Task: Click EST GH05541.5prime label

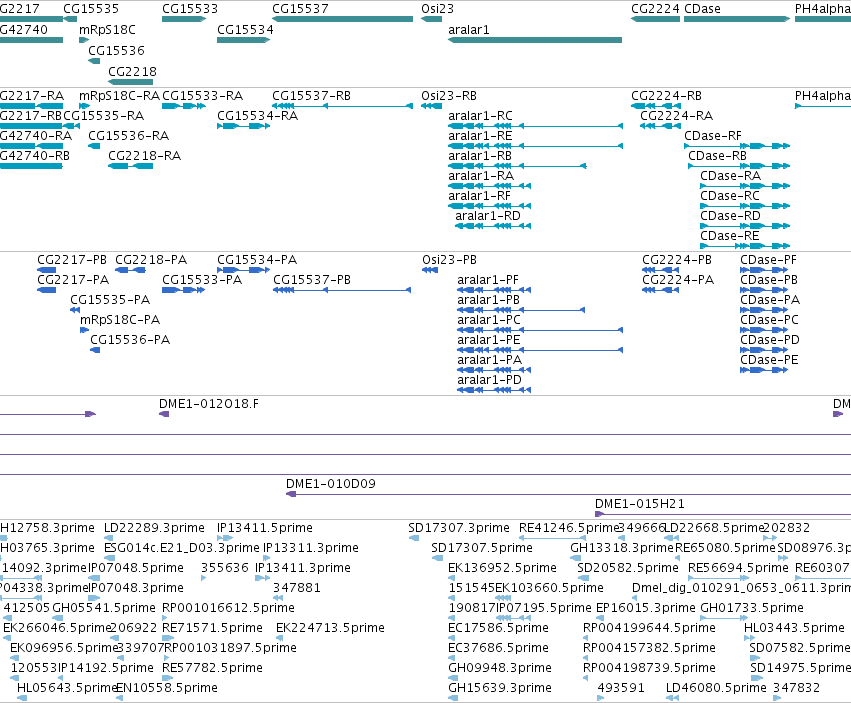Action: pyautogui.click(x=104, y=608)
